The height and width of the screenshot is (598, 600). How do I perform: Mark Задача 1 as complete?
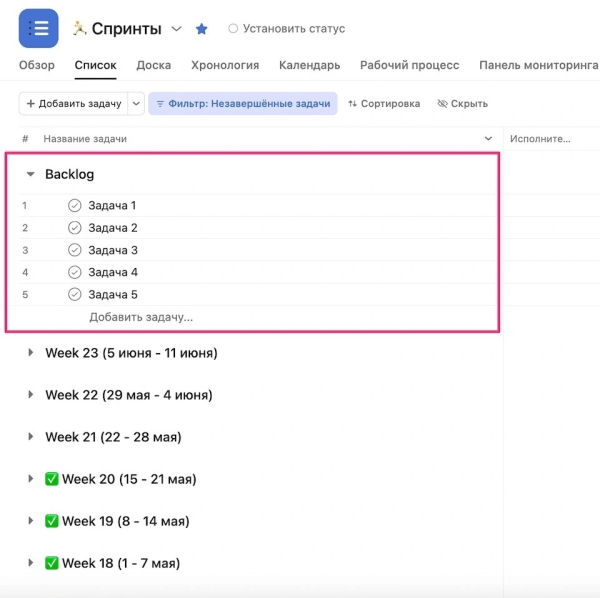[x=74, y=206]
